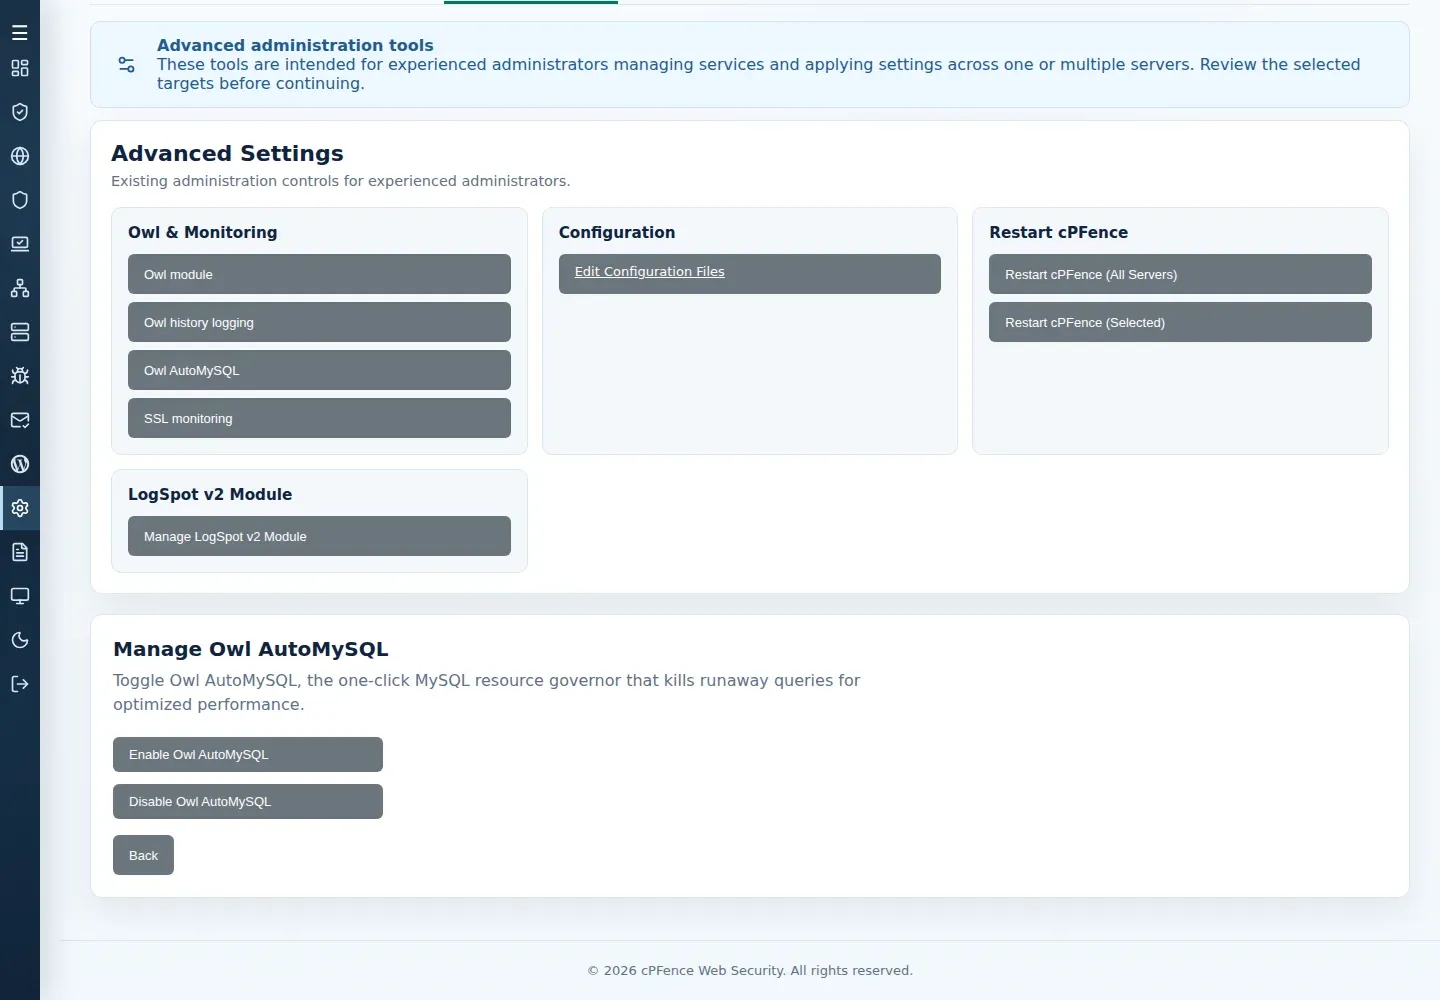Select the settings gear sidebar icon

pyautogui.click(x=20, y=508)
